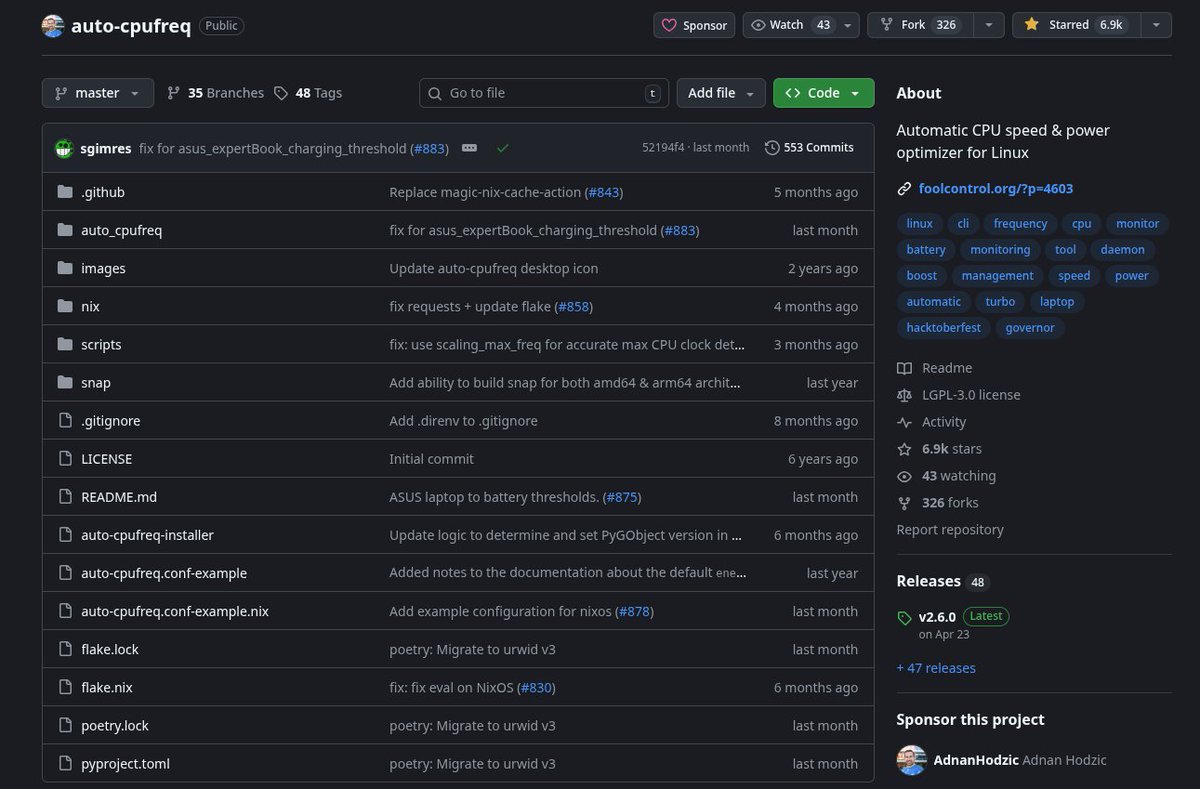
Task: Click the README.md file icon
Action: 65,497
